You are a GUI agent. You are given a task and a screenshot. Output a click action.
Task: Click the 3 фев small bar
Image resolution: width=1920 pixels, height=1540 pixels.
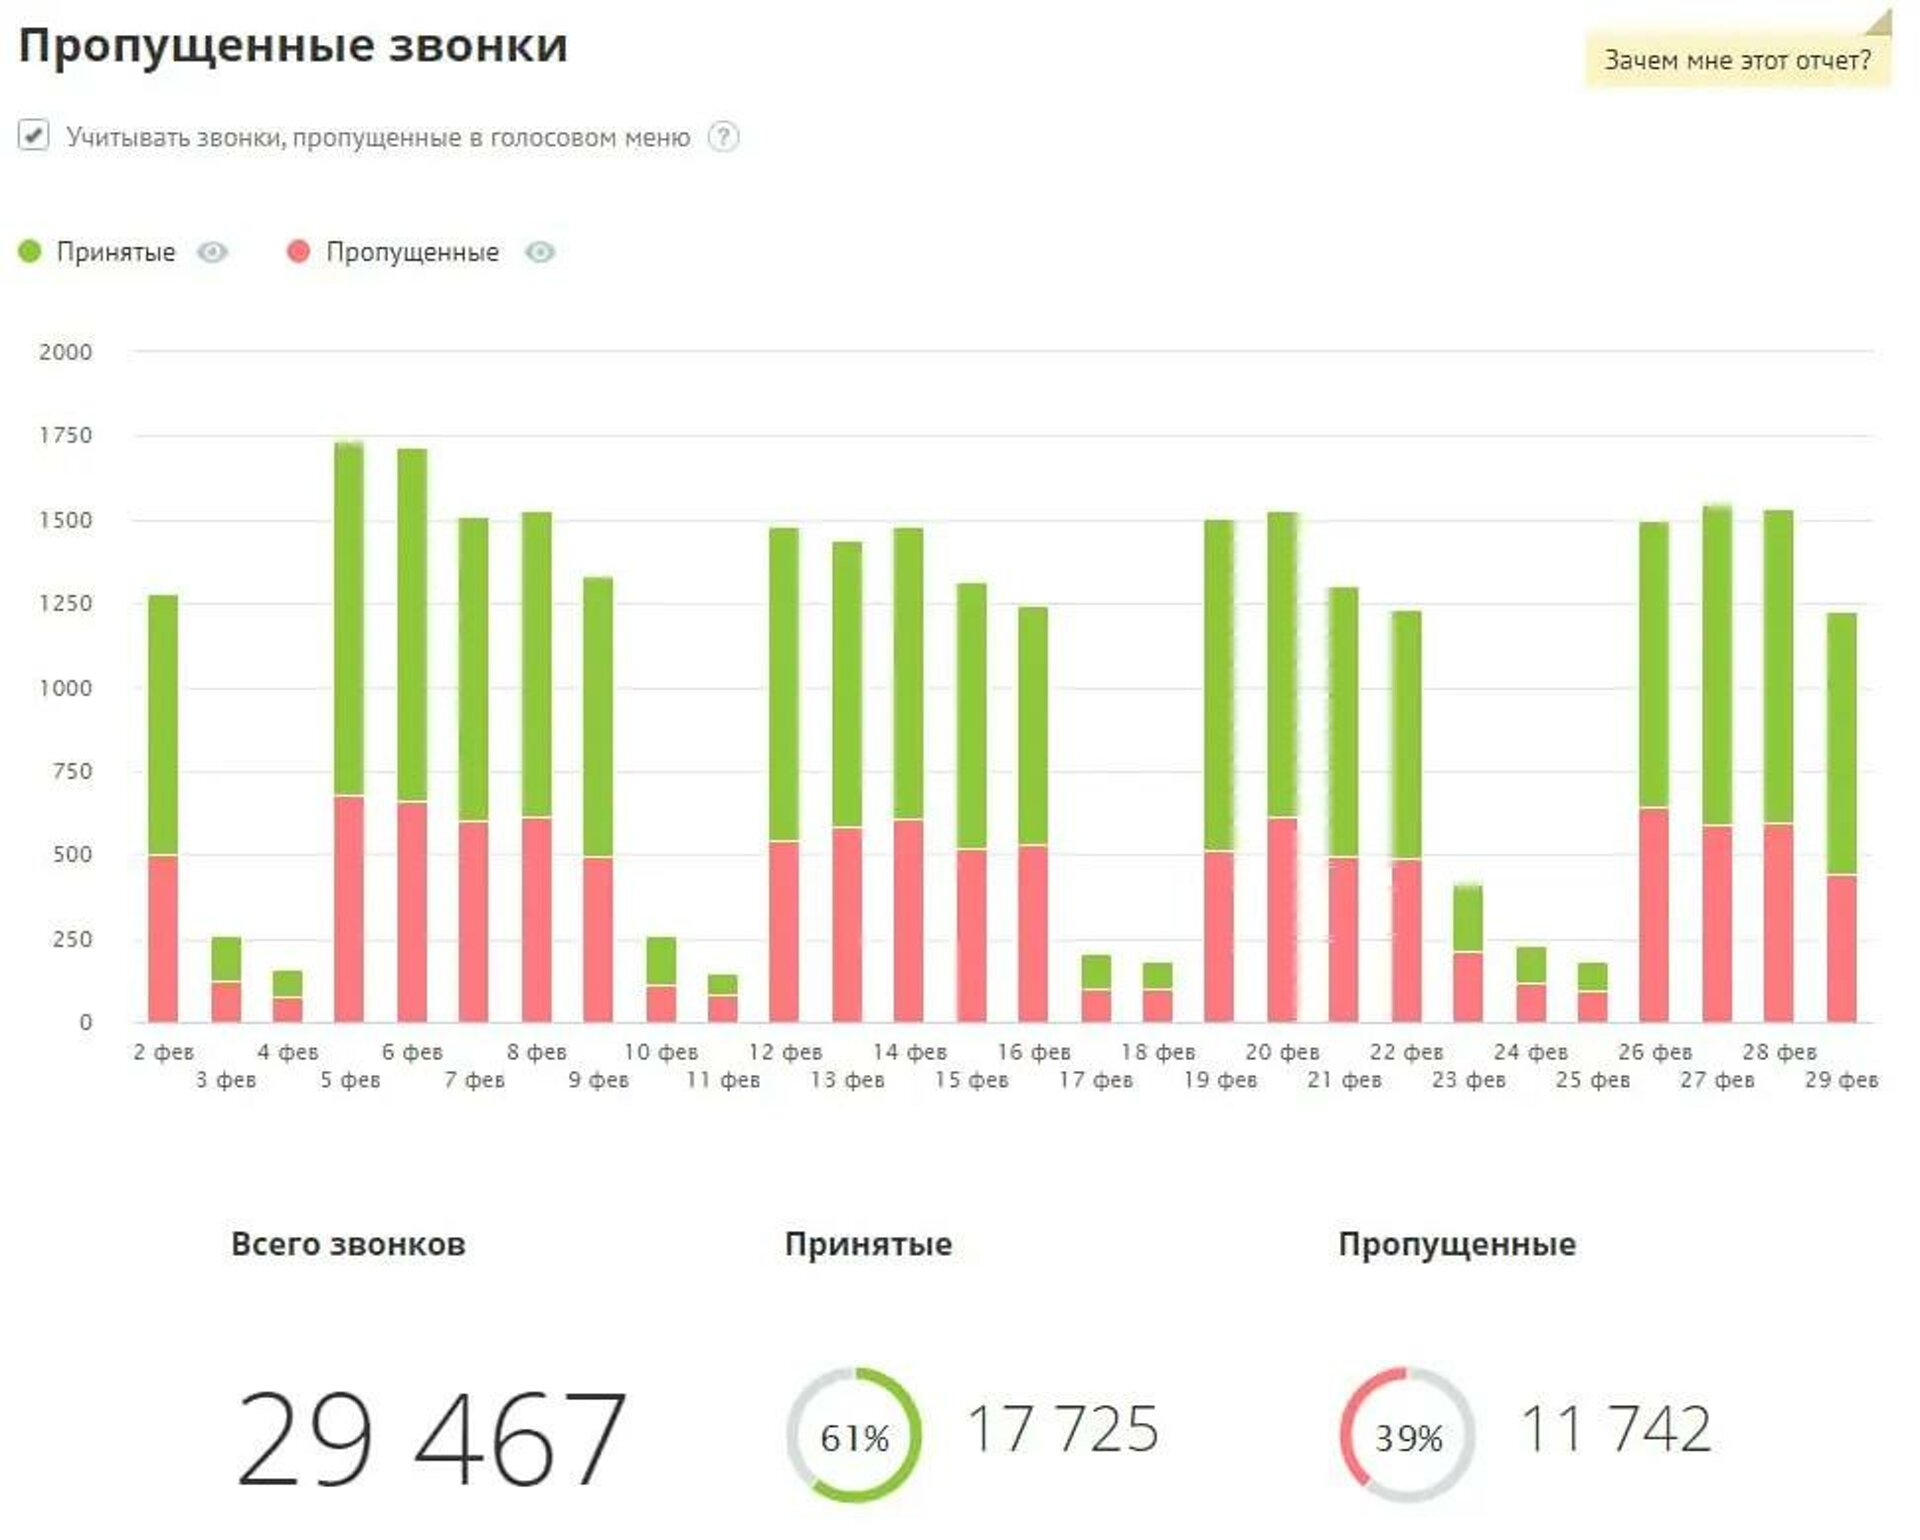coord(226,979)
